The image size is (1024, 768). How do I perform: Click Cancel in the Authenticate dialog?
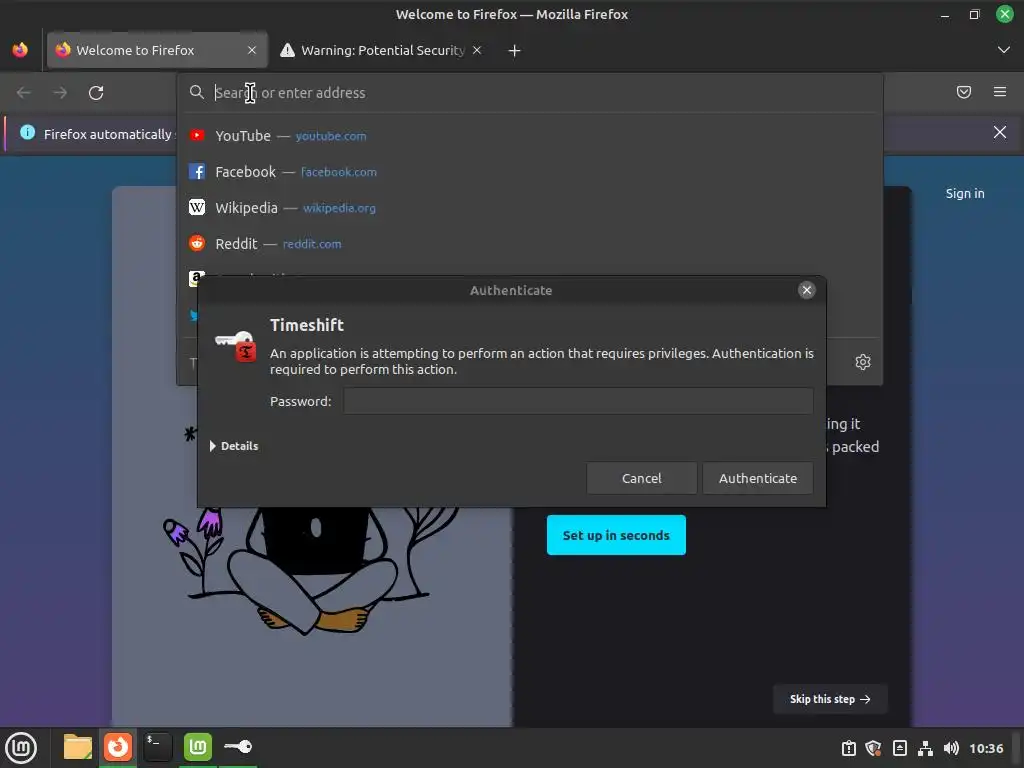(641, 479)
